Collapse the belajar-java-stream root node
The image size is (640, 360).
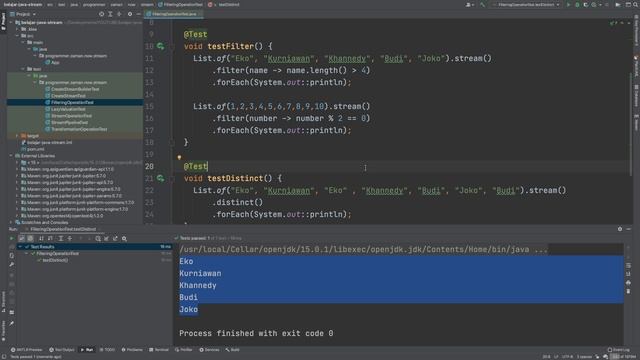tap(11, 22)
